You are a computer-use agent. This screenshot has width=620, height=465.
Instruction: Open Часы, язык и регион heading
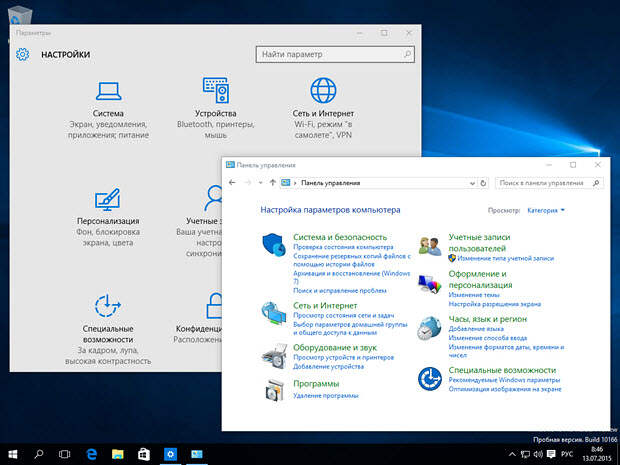(488, 319)
